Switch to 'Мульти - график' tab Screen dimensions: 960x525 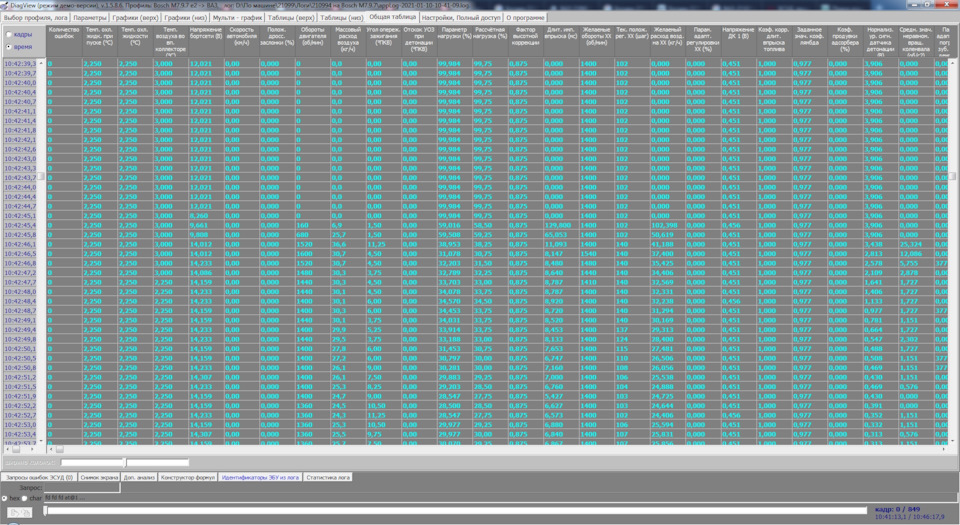(x=238, y=18)
